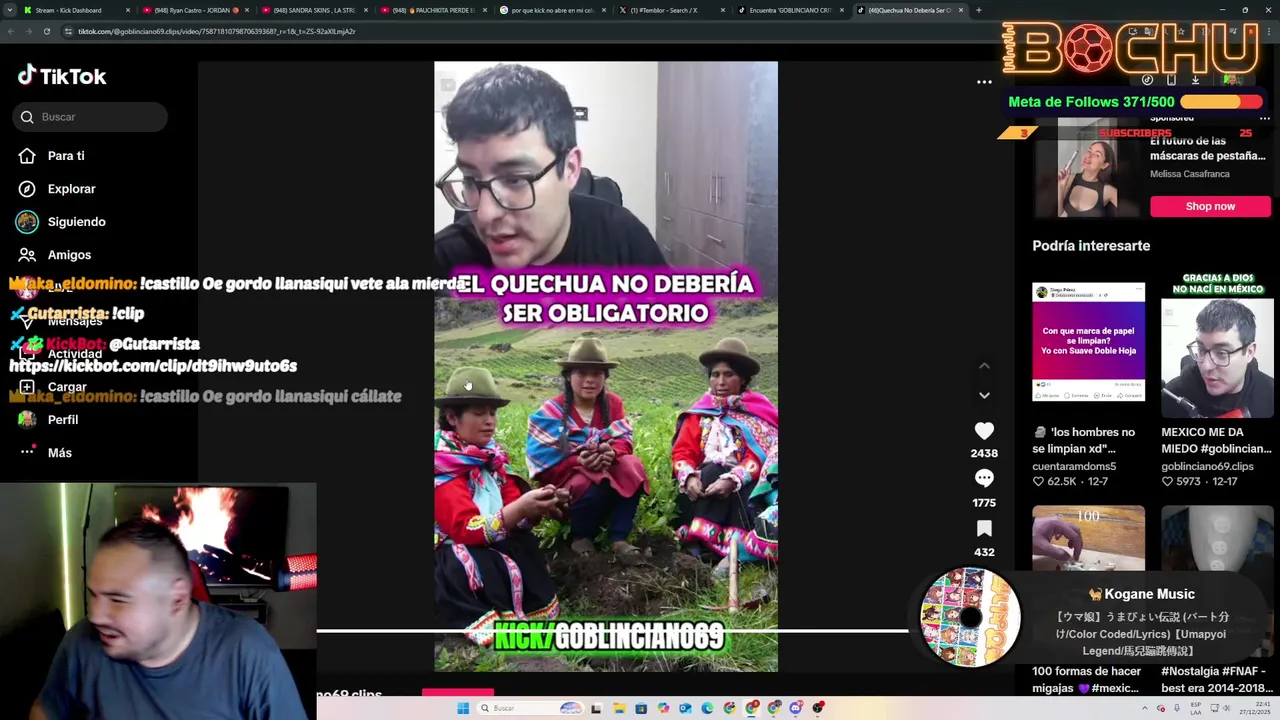Click the tiktok.com address bar URL

[x=216, y=31]
